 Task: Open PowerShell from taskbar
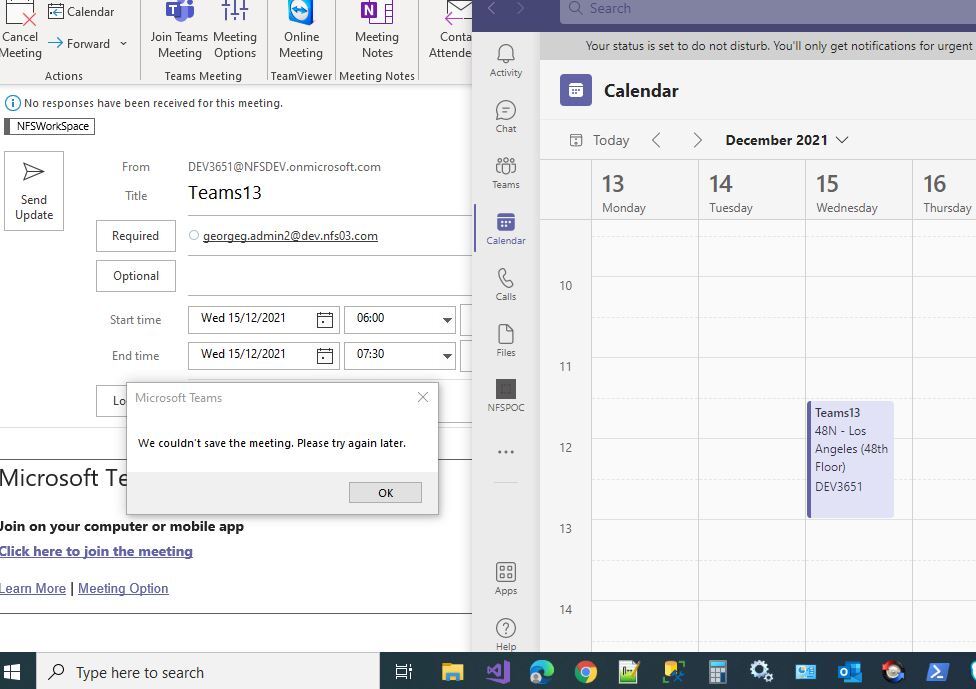coord(937,672)
